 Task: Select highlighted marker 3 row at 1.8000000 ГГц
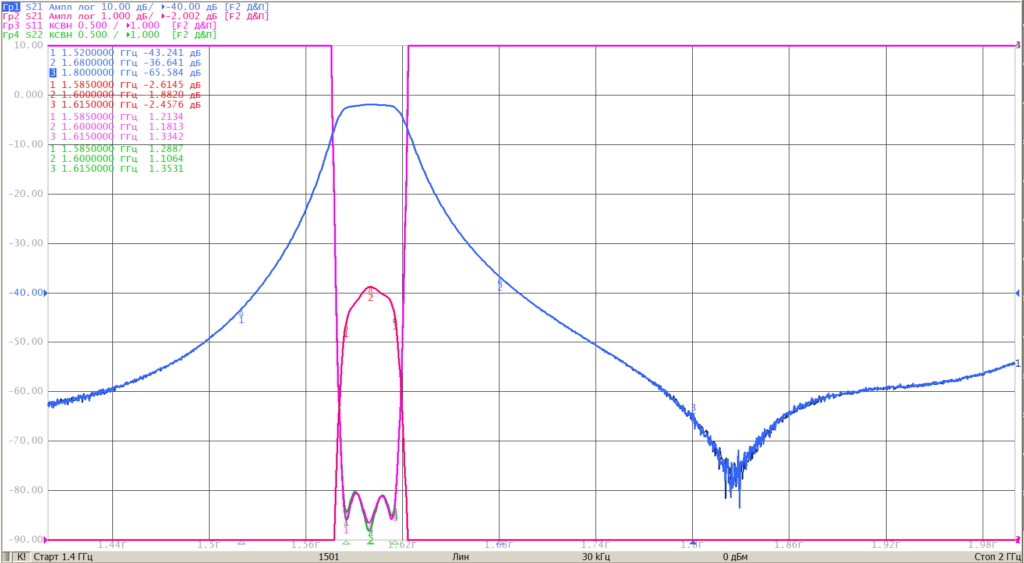[125, 72]
